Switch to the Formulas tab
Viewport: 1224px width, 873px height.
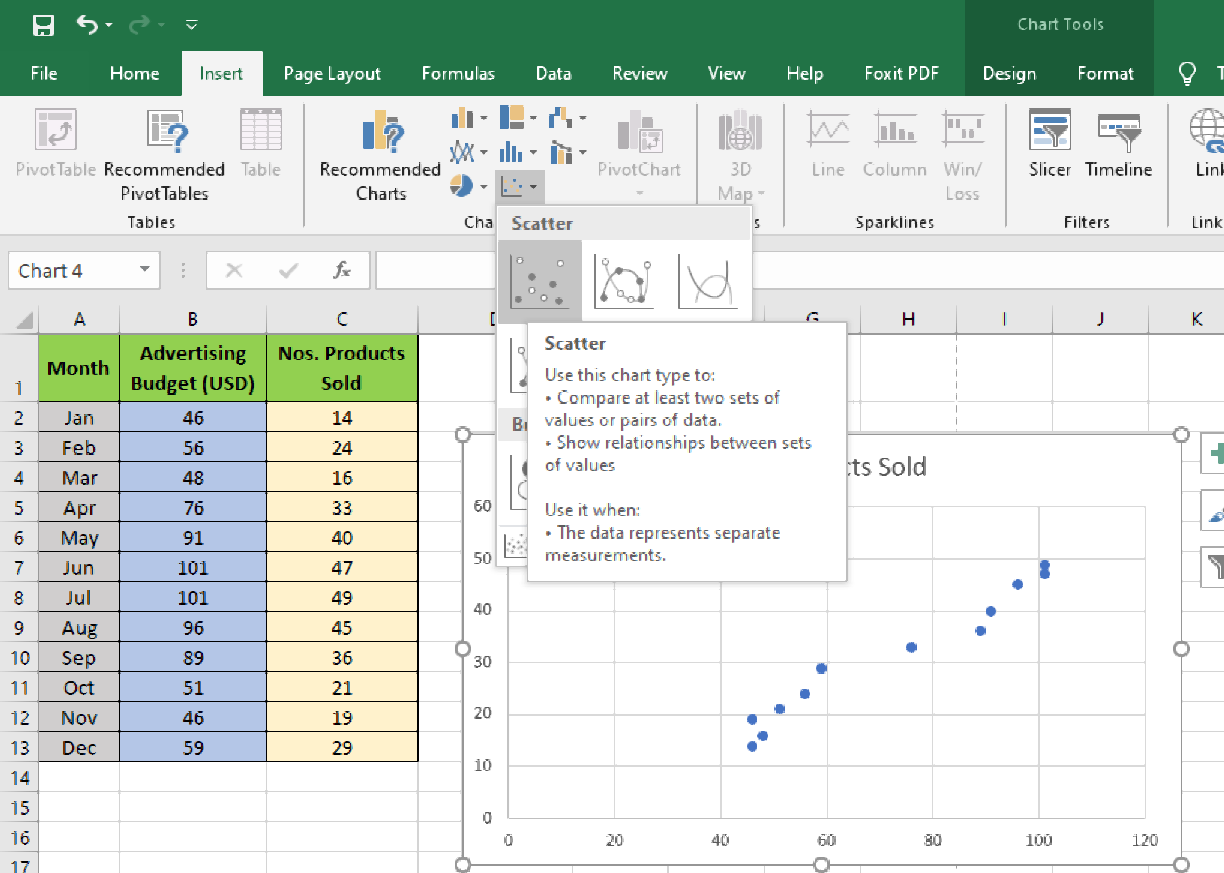click(x=458, y=74)
